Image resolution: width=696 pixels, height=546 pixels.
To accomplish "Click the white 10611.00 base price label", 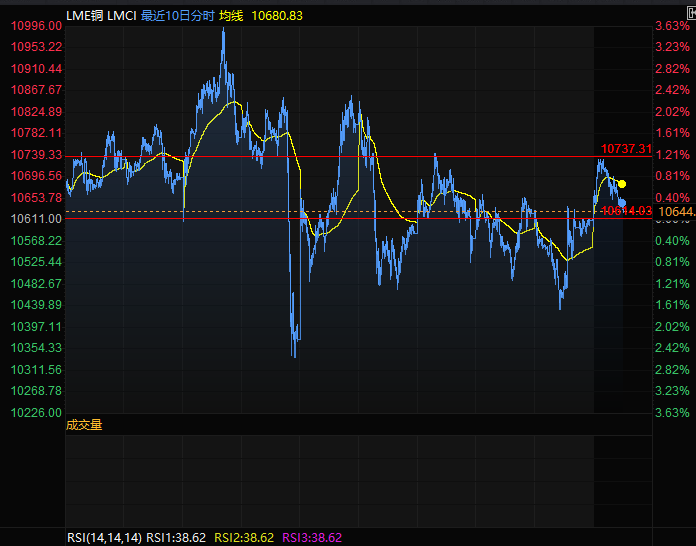I will pyautogui.click(x=36, y=218).
